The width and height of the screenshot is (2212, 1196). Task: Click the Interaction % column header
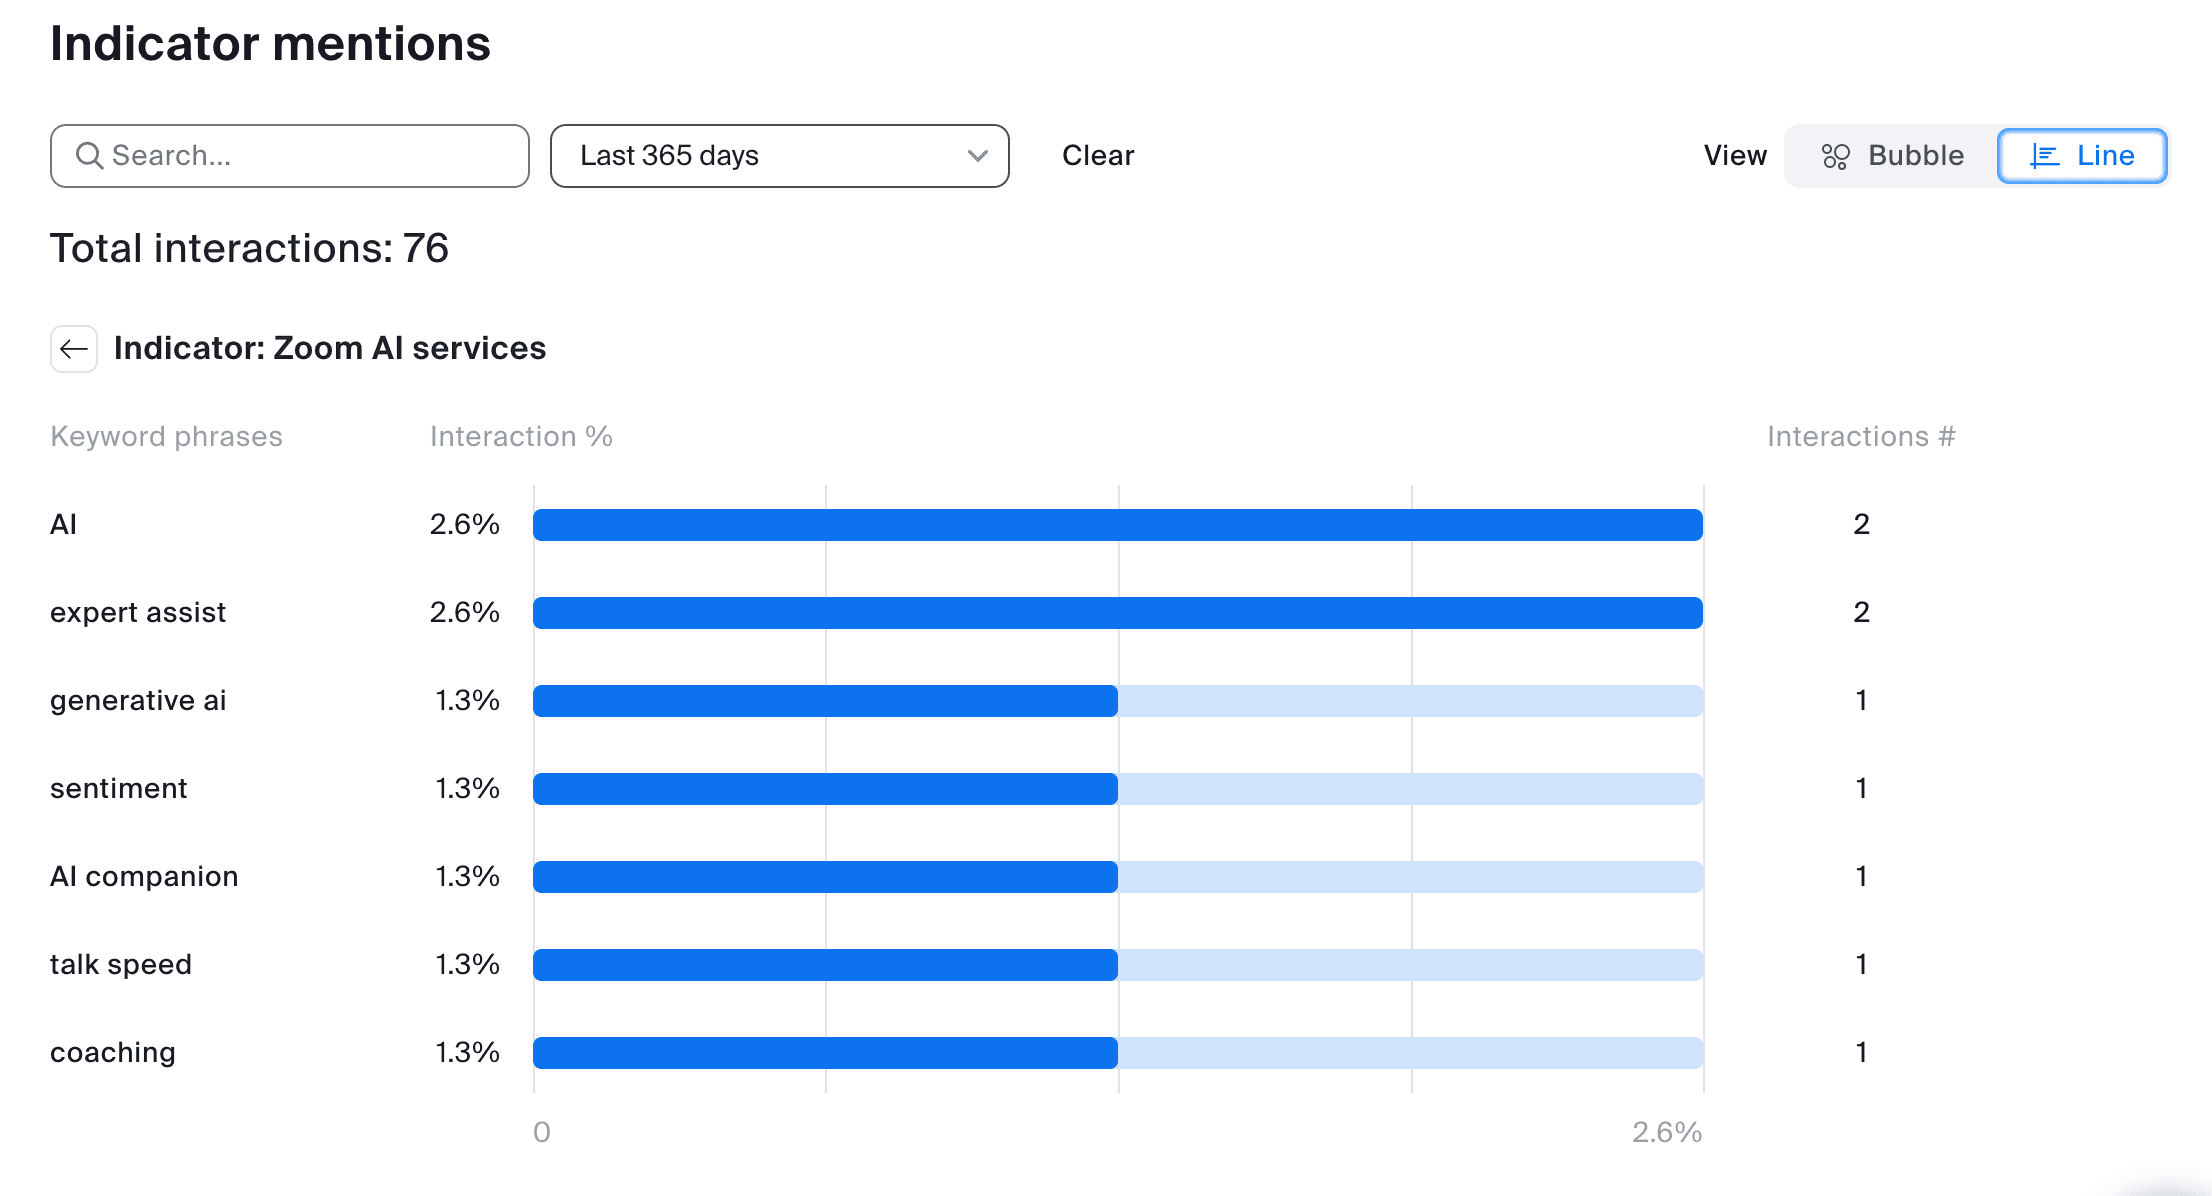coord(521,437)
